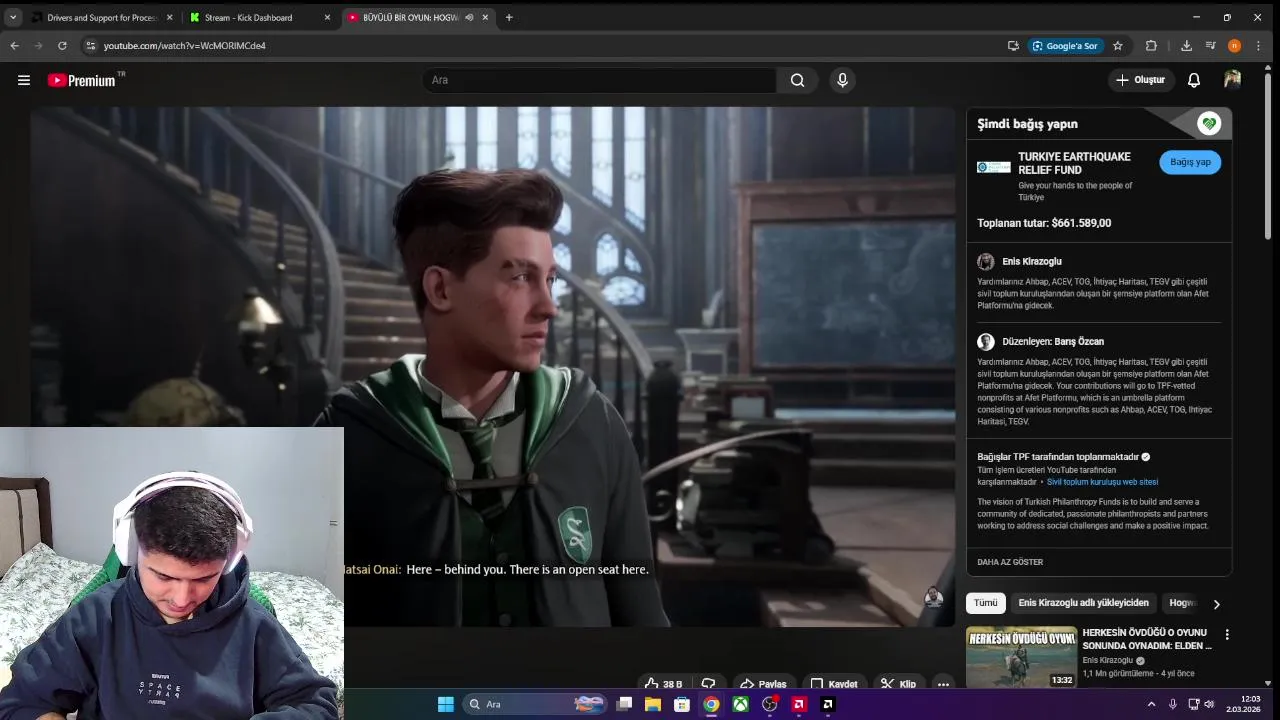Open YouTube notifications bell
The image size is (1280, 720).
coord(1193,80)
